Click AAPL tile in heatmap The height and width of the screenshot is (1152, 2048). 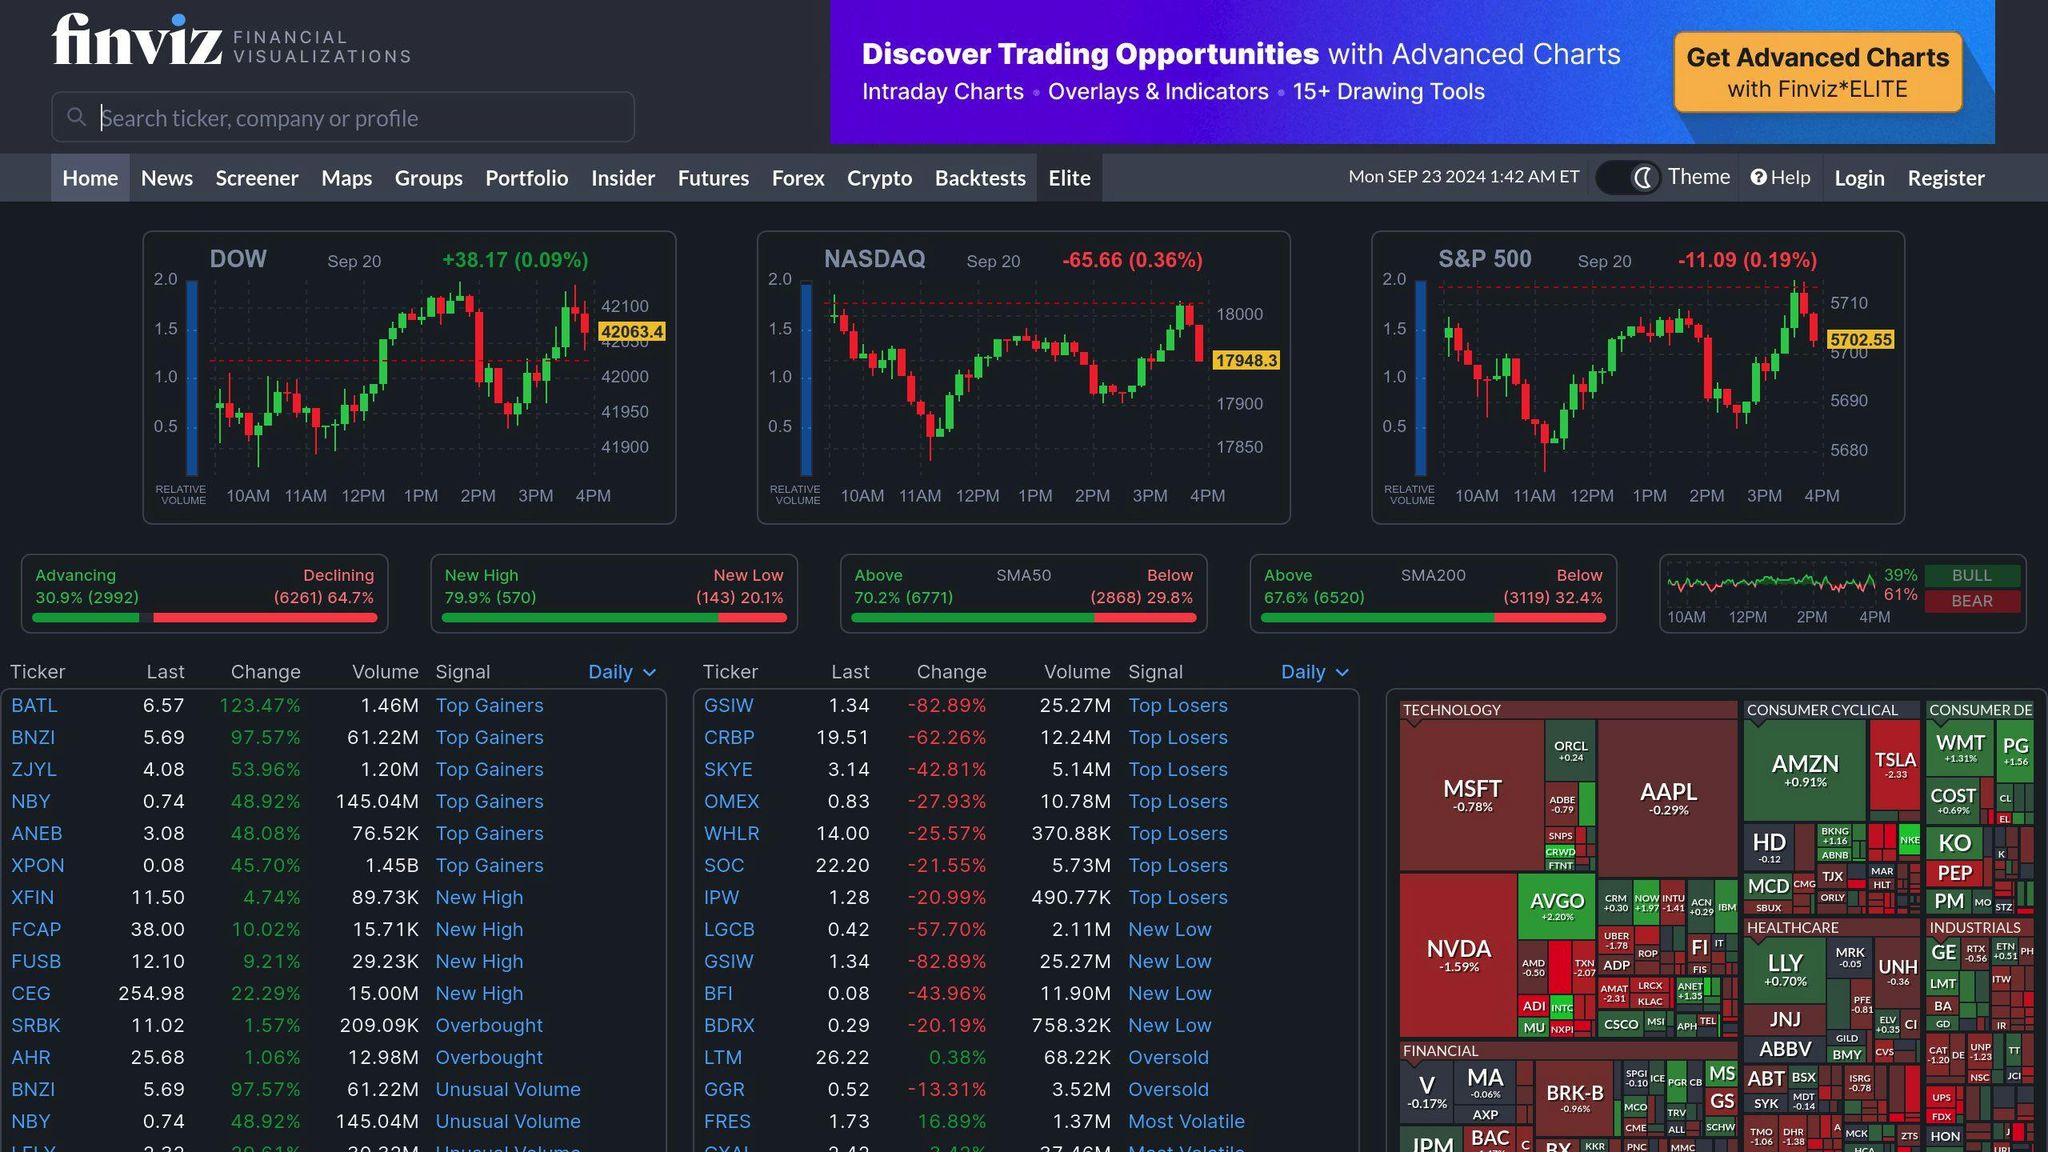(1668, 798)
